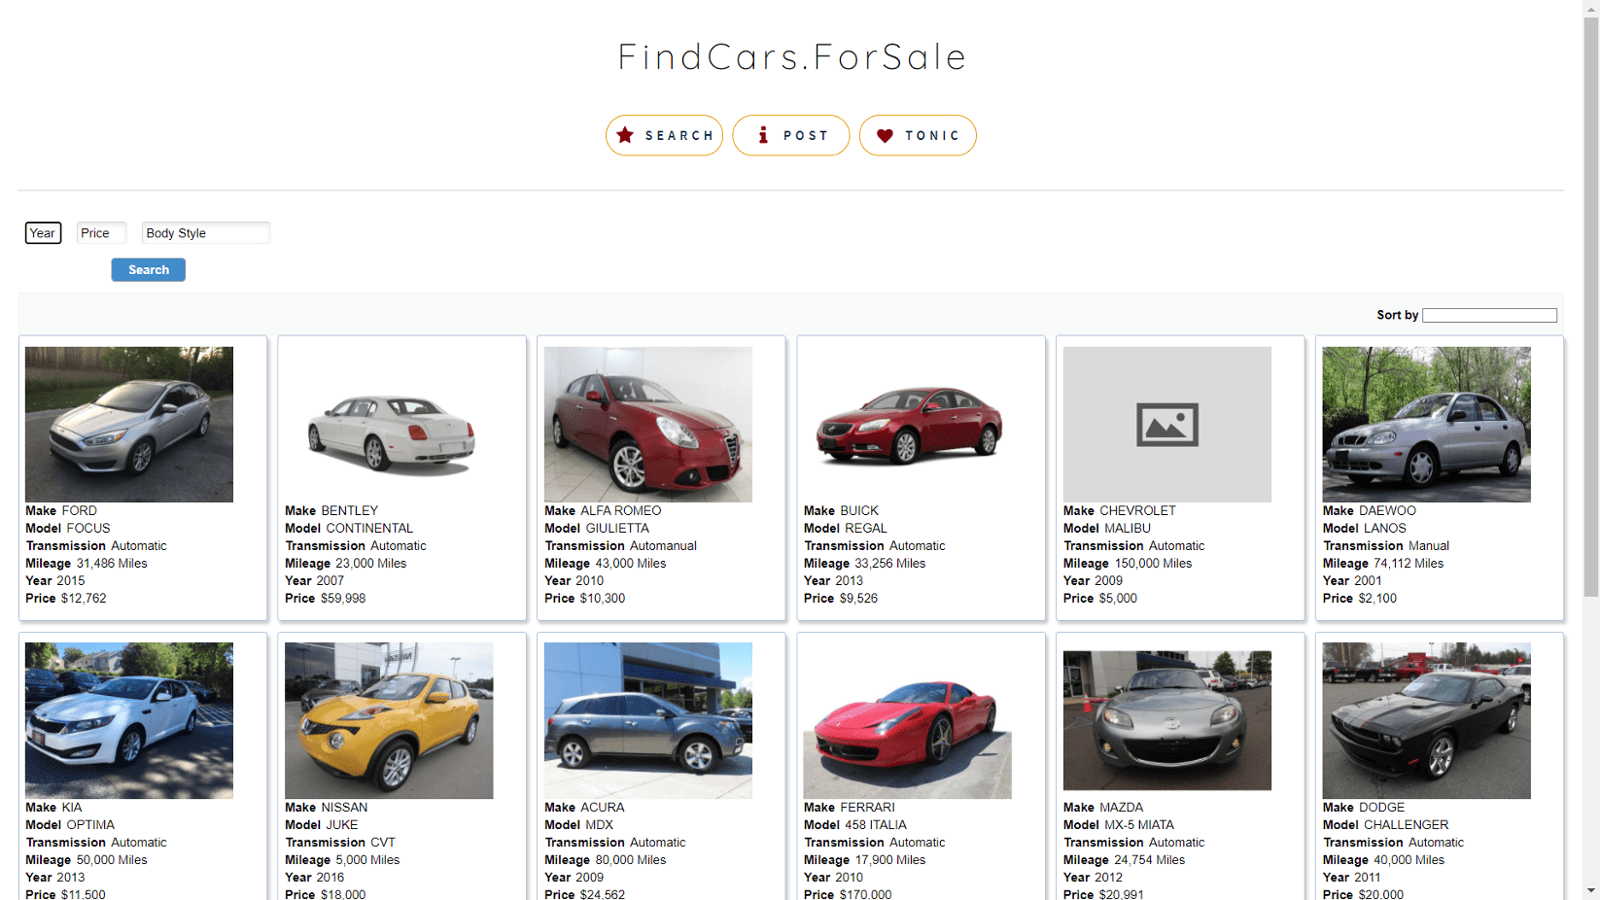The height and width of the screenshot is (900, 1600).
Task: Open the SEARCH navigation item
Action: click(664, 135)
